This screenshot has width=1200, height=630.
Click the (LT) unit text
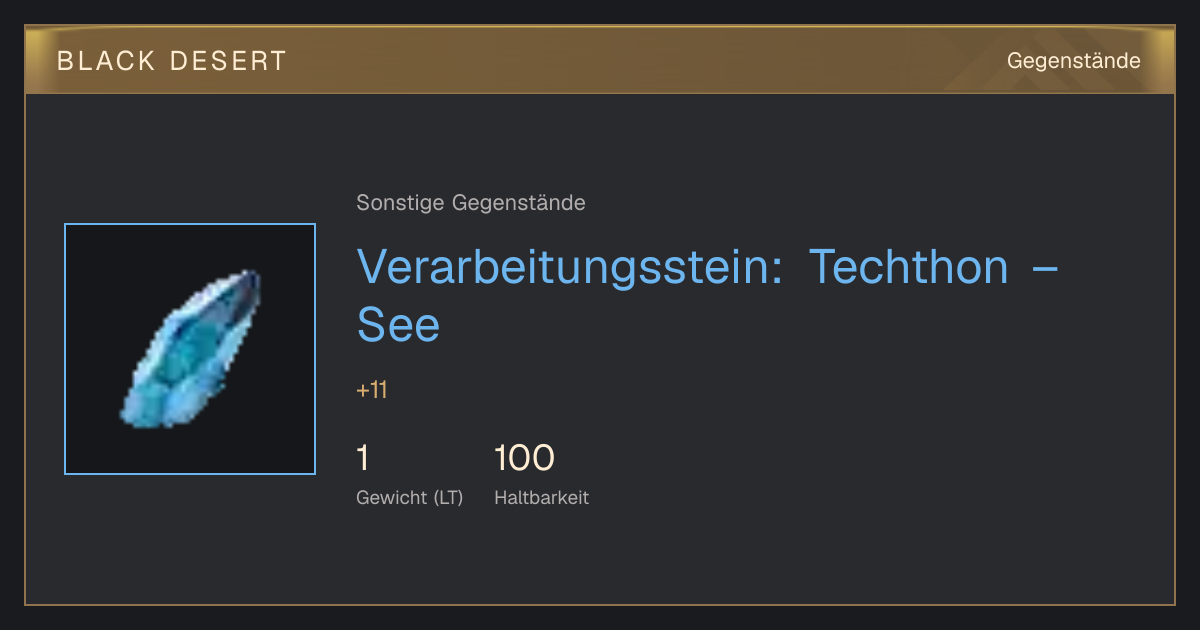448,498
